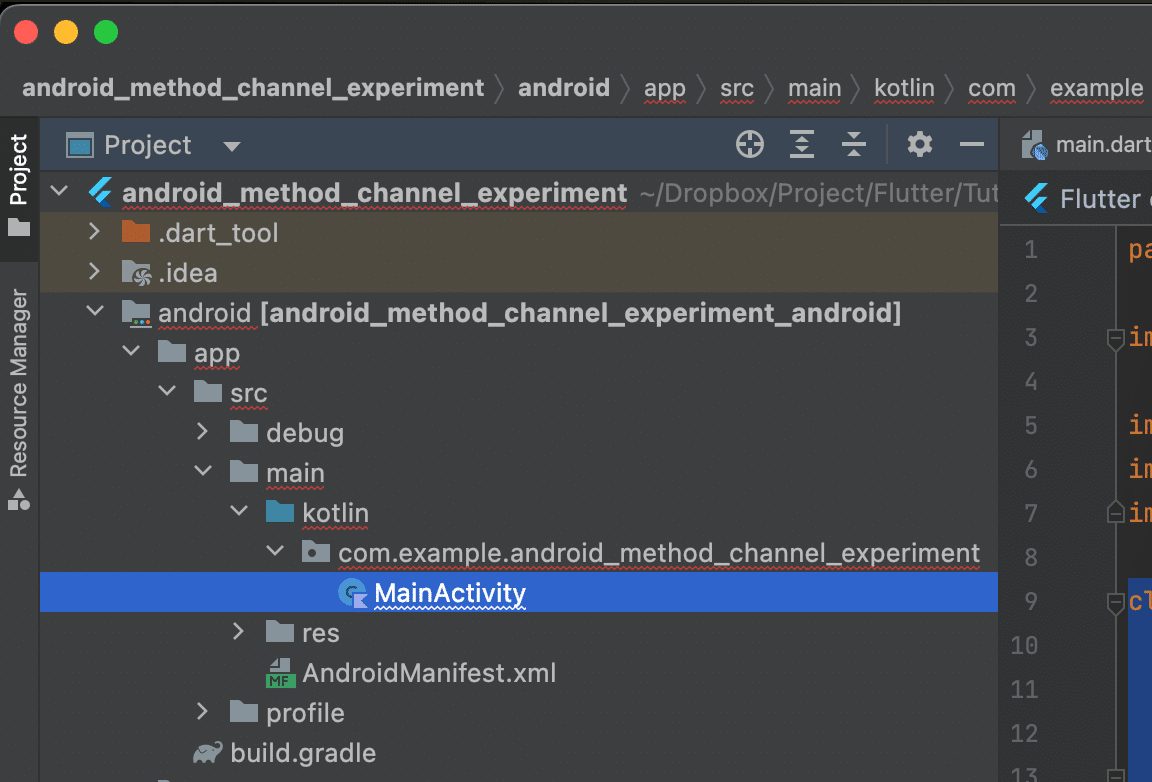Click the Gradle elephant icon beside build.gradle
This screenshot has width=1152, height=782.
tap(207, 752)
